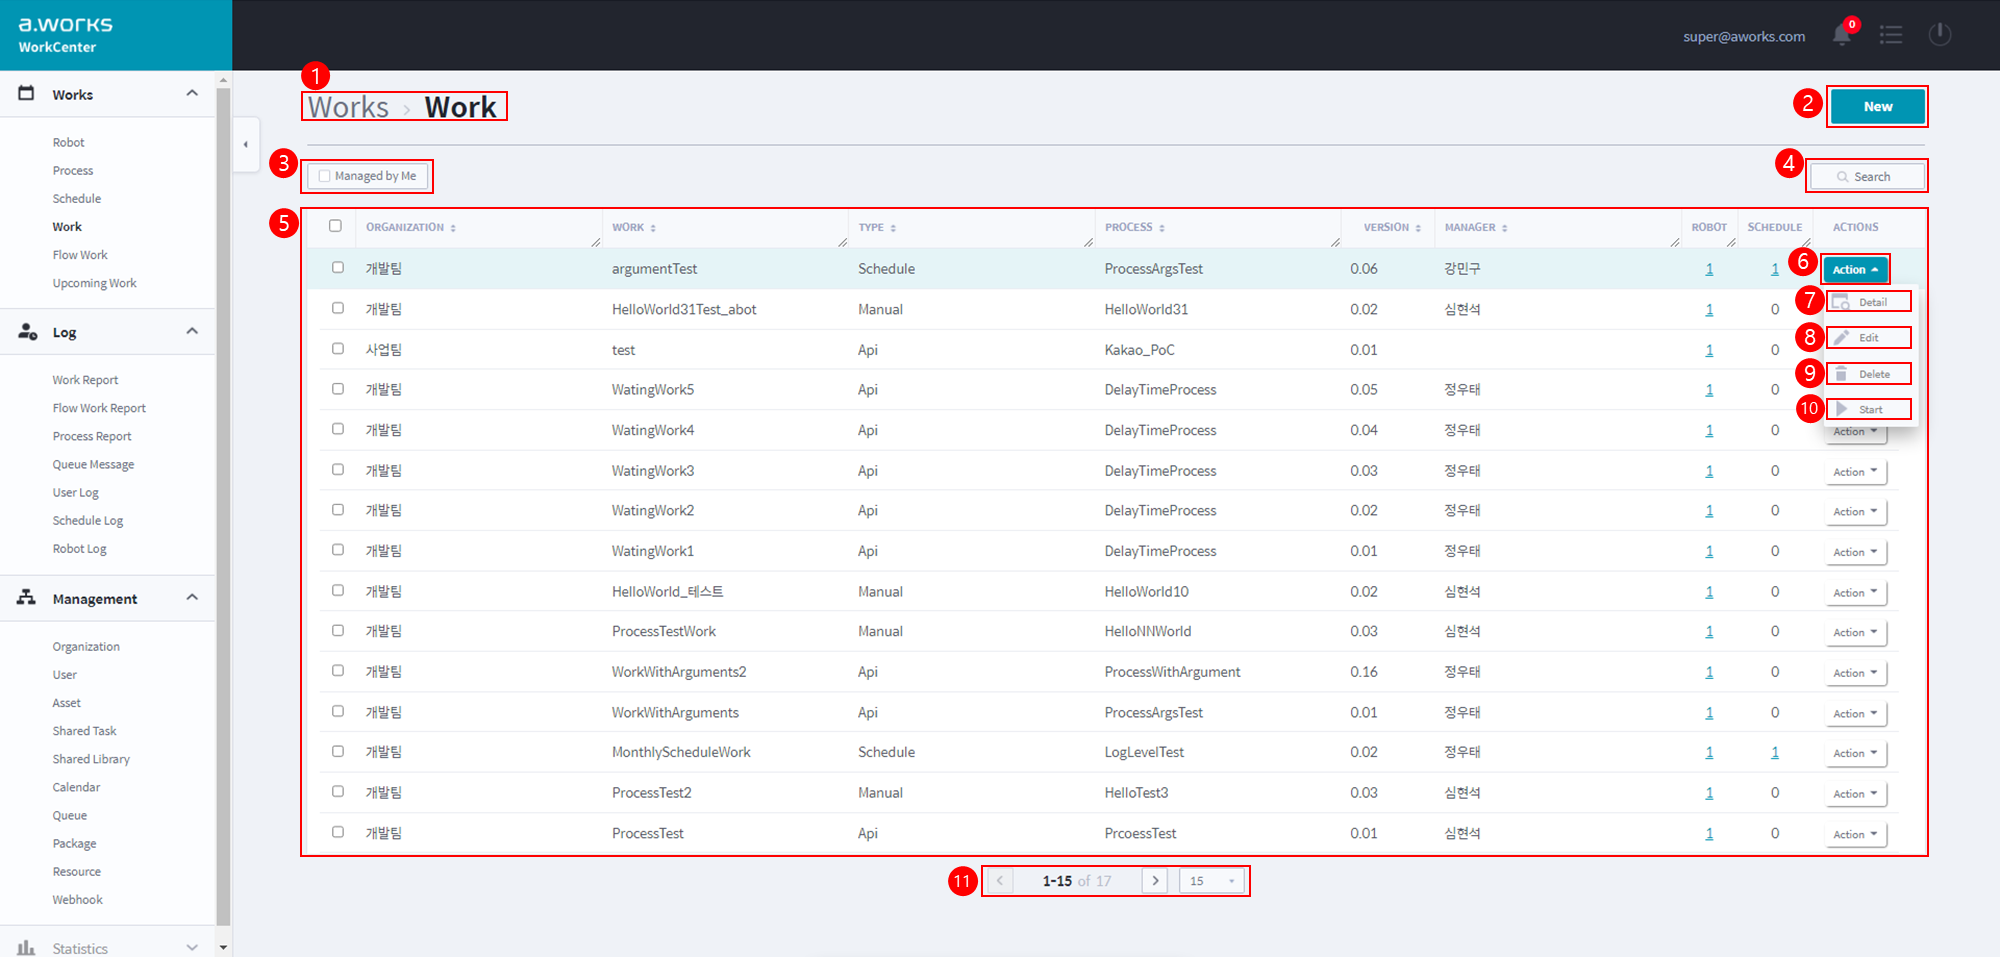2000x957 pixels.
Task: Click the Kakao_PoC process cell
Action: [x=1139, y=350]
